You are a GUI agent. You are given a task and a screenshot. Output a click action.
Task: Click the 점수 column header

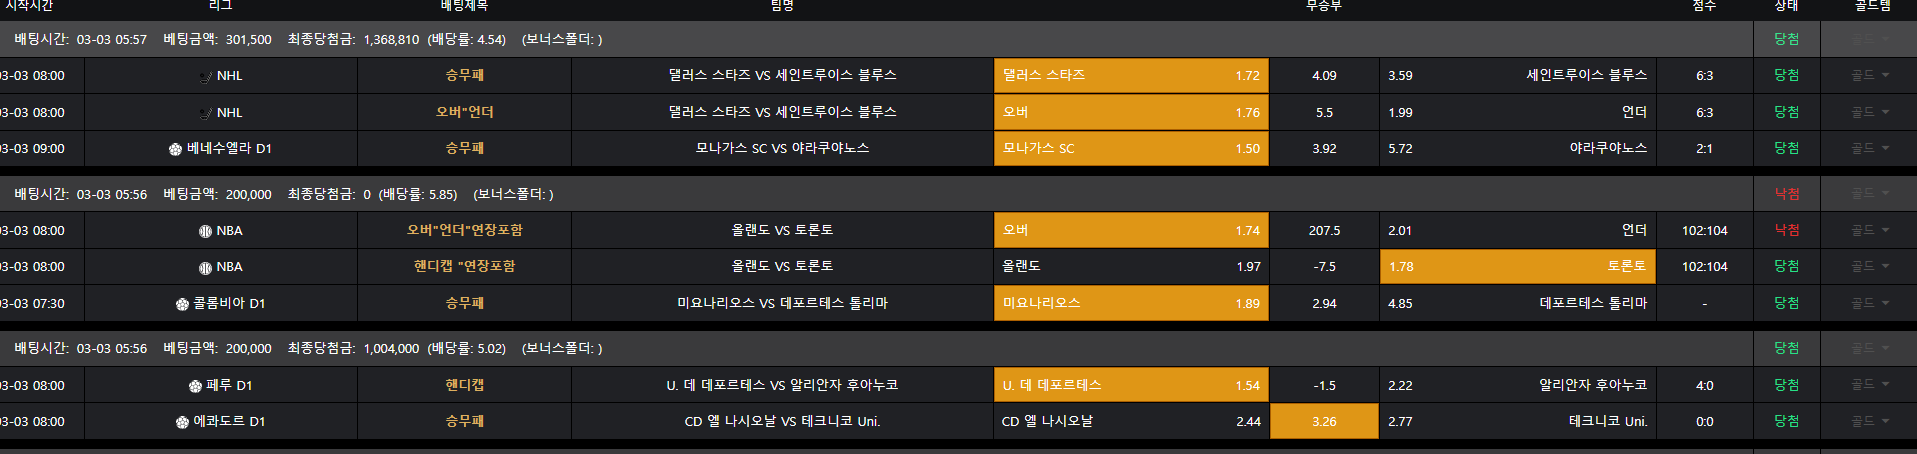(1704, 6)
